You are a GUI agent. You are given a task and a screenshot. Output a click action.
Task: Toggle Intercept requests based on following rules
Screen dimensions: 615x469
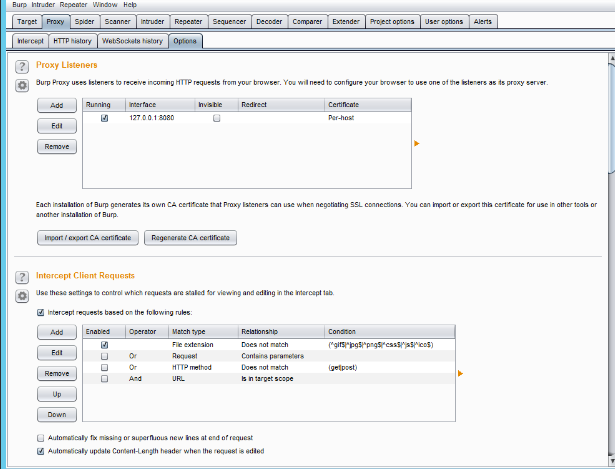coord(40,313)
